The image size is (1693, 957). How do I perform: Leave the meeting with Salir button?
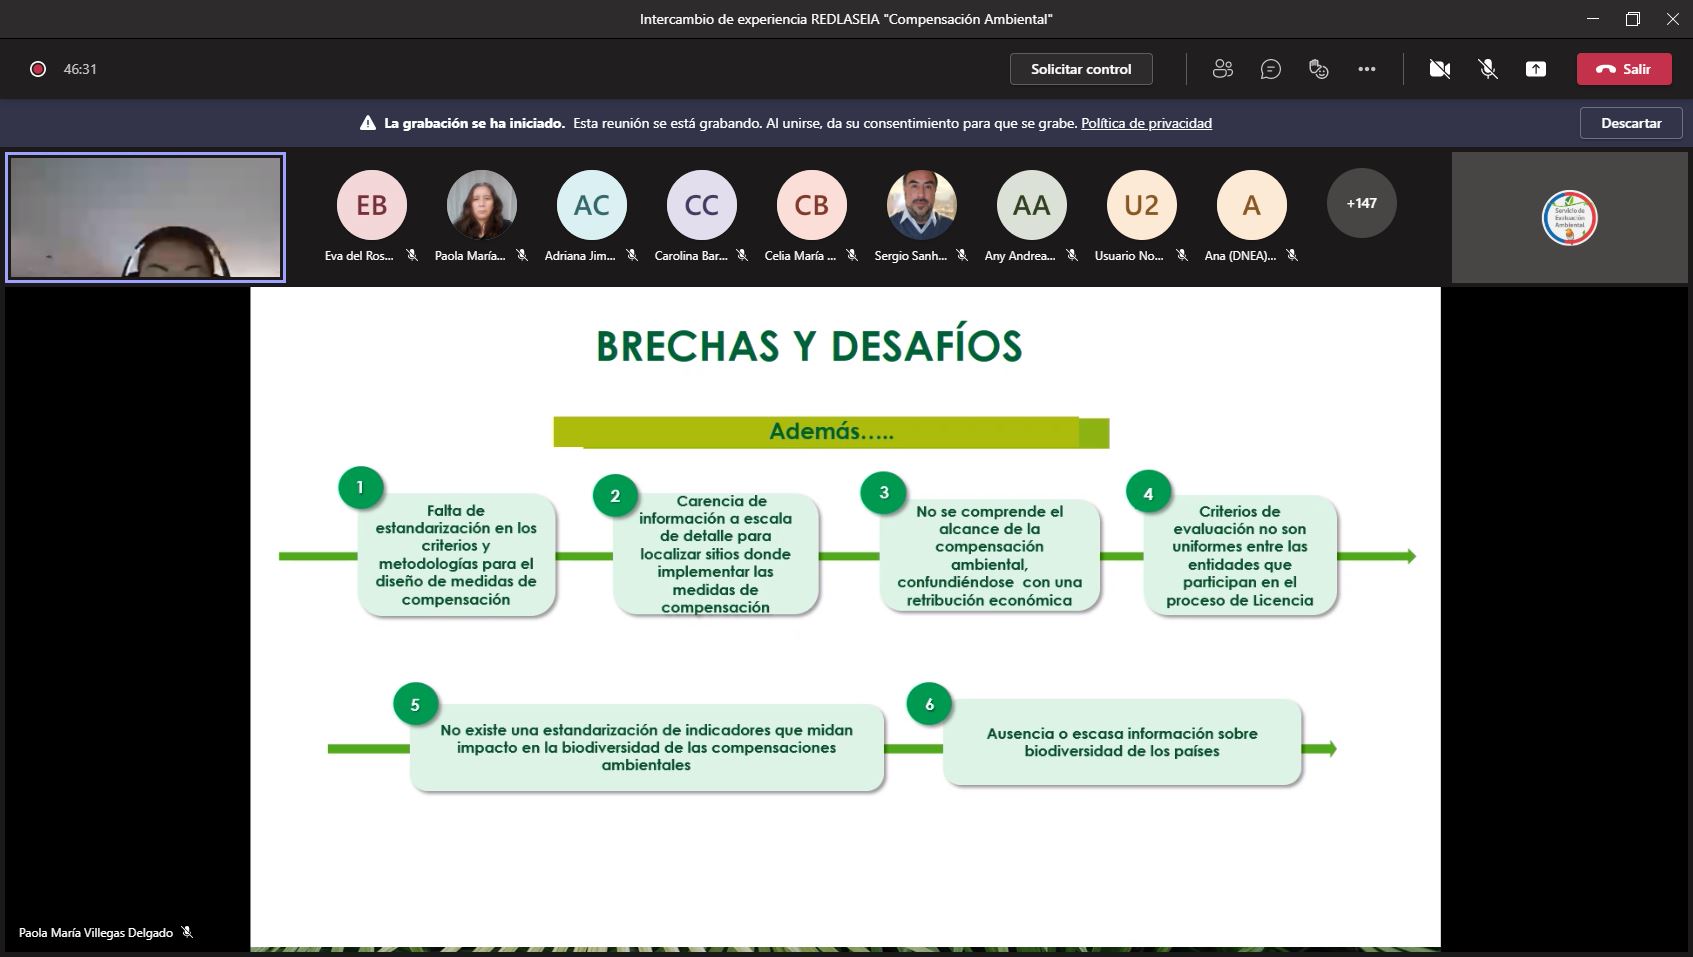(1623, 69)
